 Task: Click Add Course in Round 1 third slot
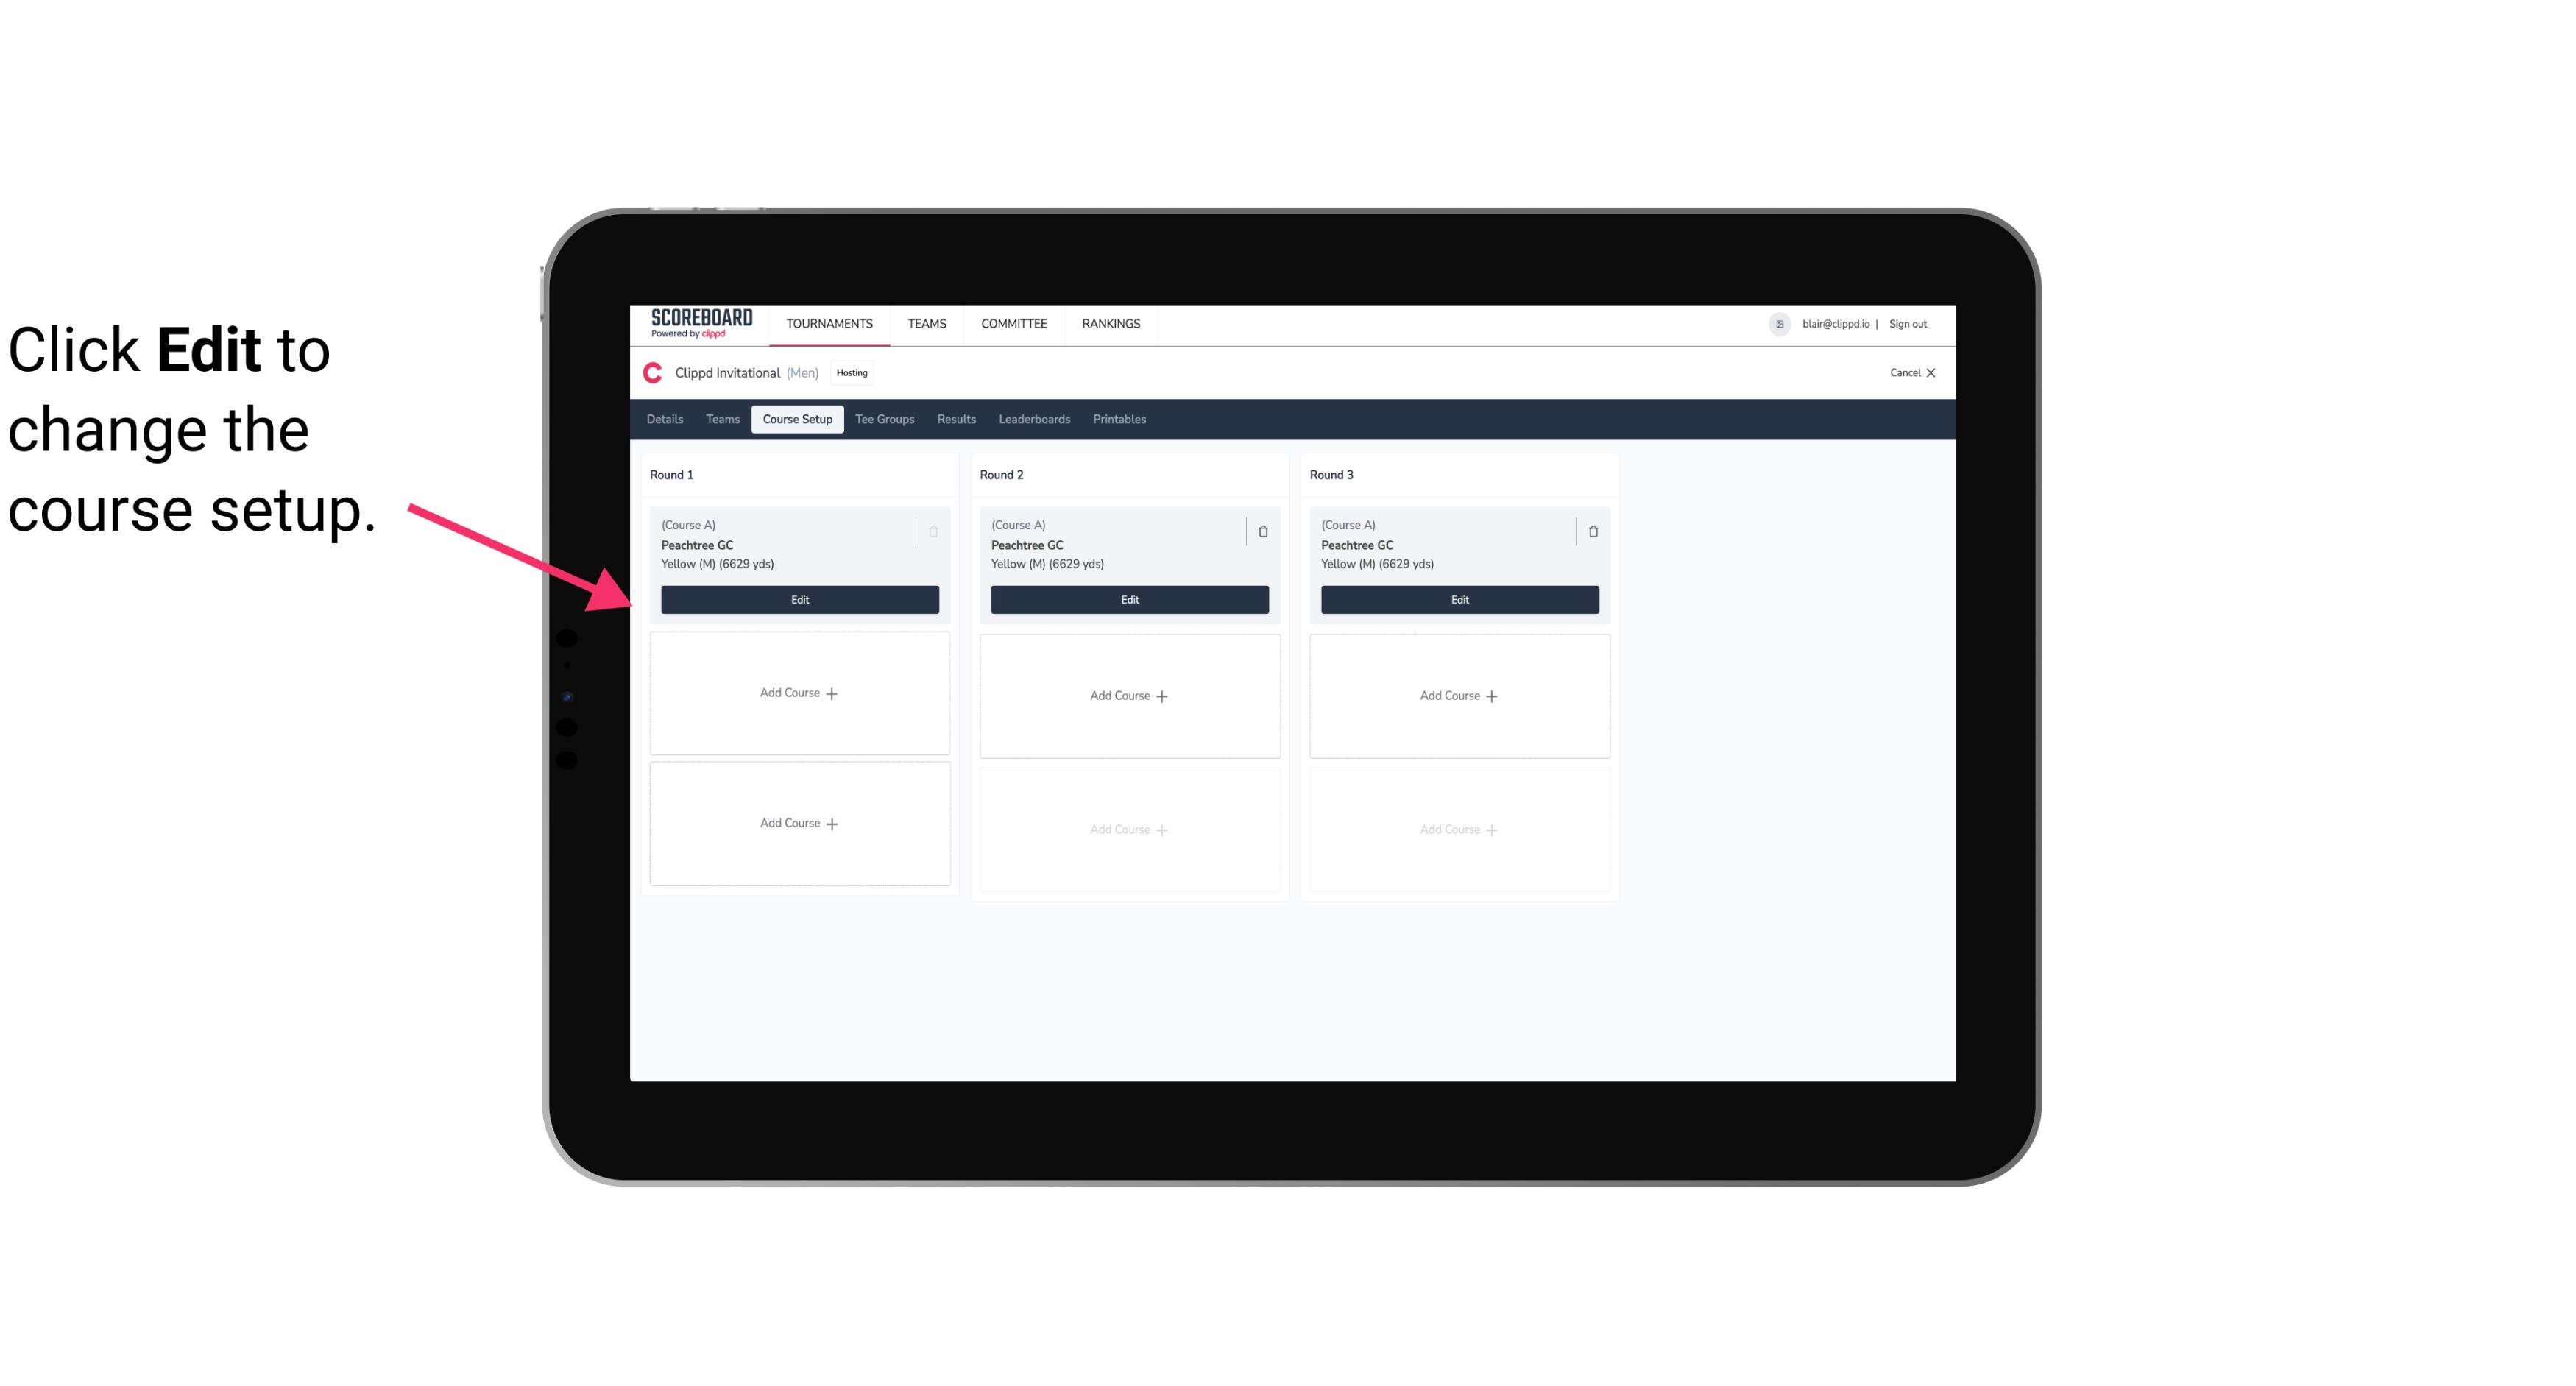point(799,823)
